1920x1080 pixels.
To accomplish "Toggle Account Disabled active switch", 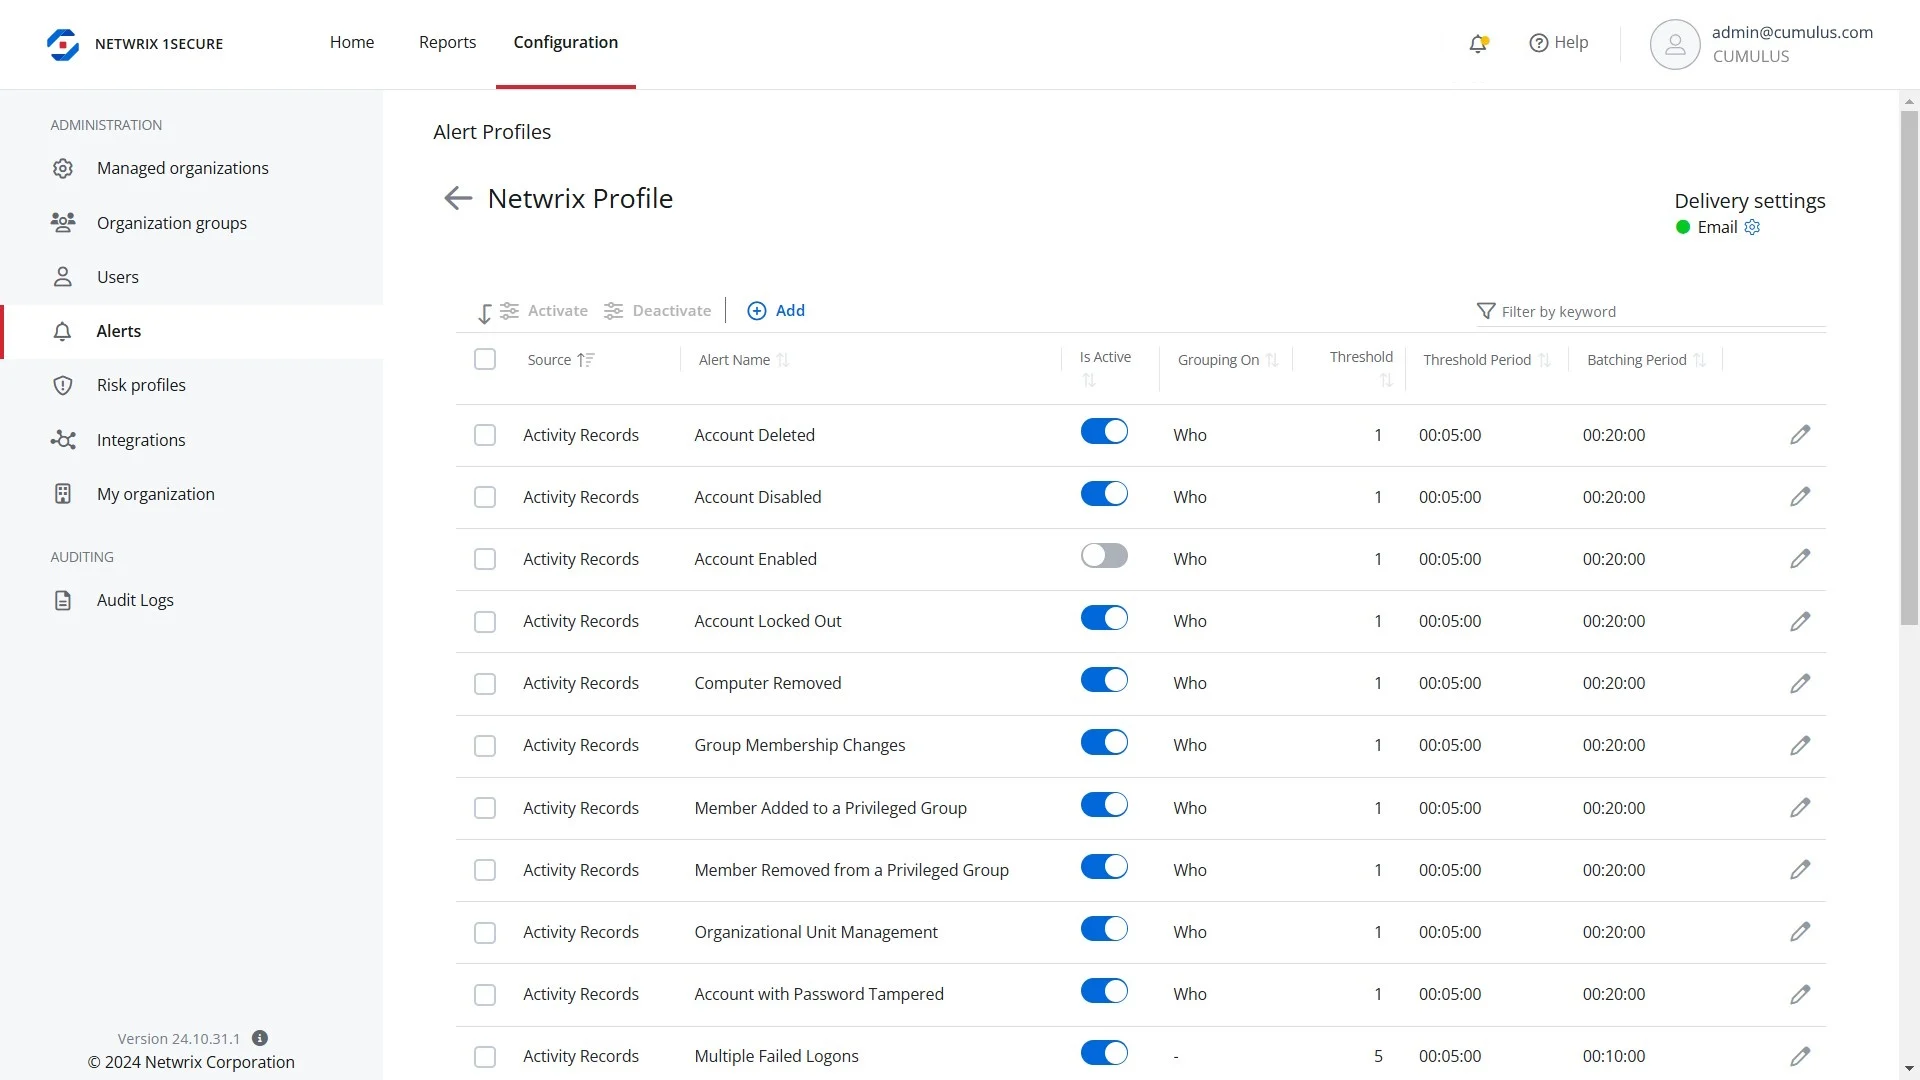I will 1104,493.
